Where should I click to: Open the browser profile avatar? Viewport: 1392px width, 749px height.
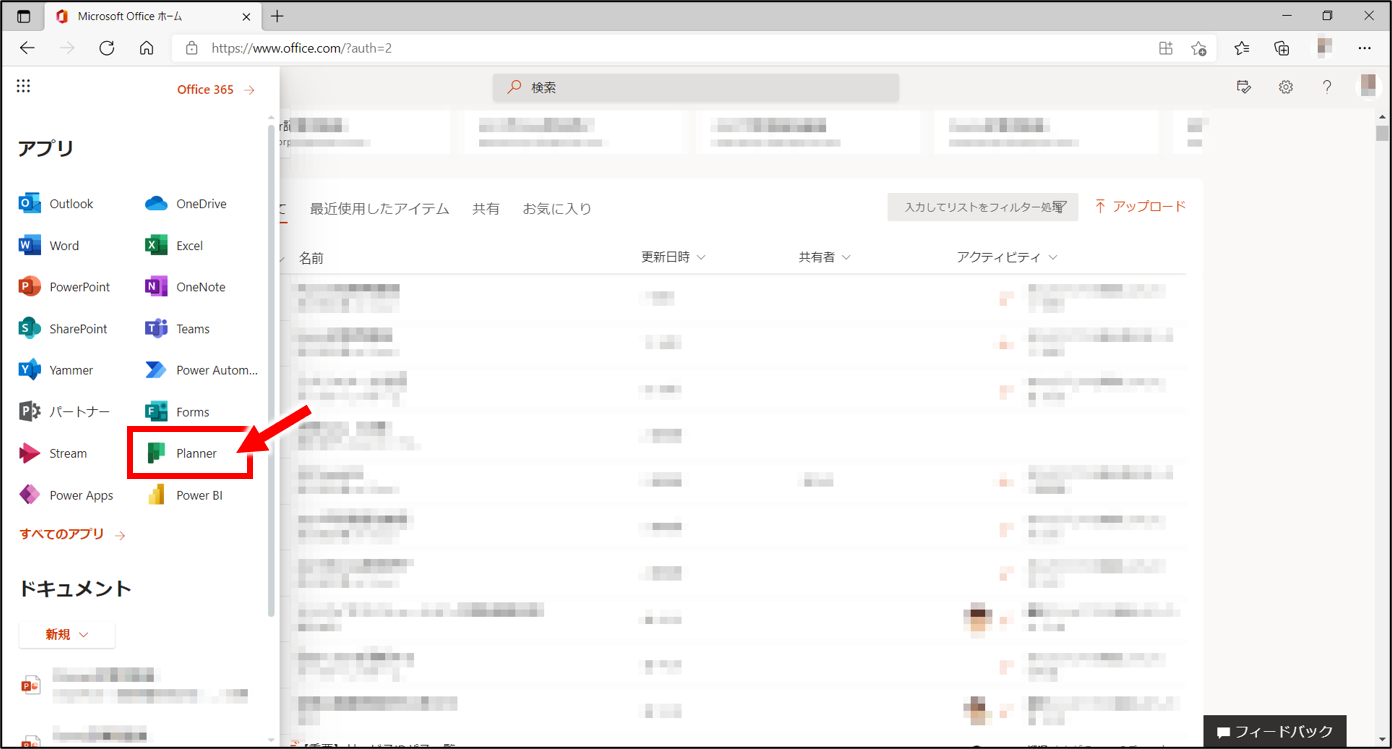click(1324, 47)
